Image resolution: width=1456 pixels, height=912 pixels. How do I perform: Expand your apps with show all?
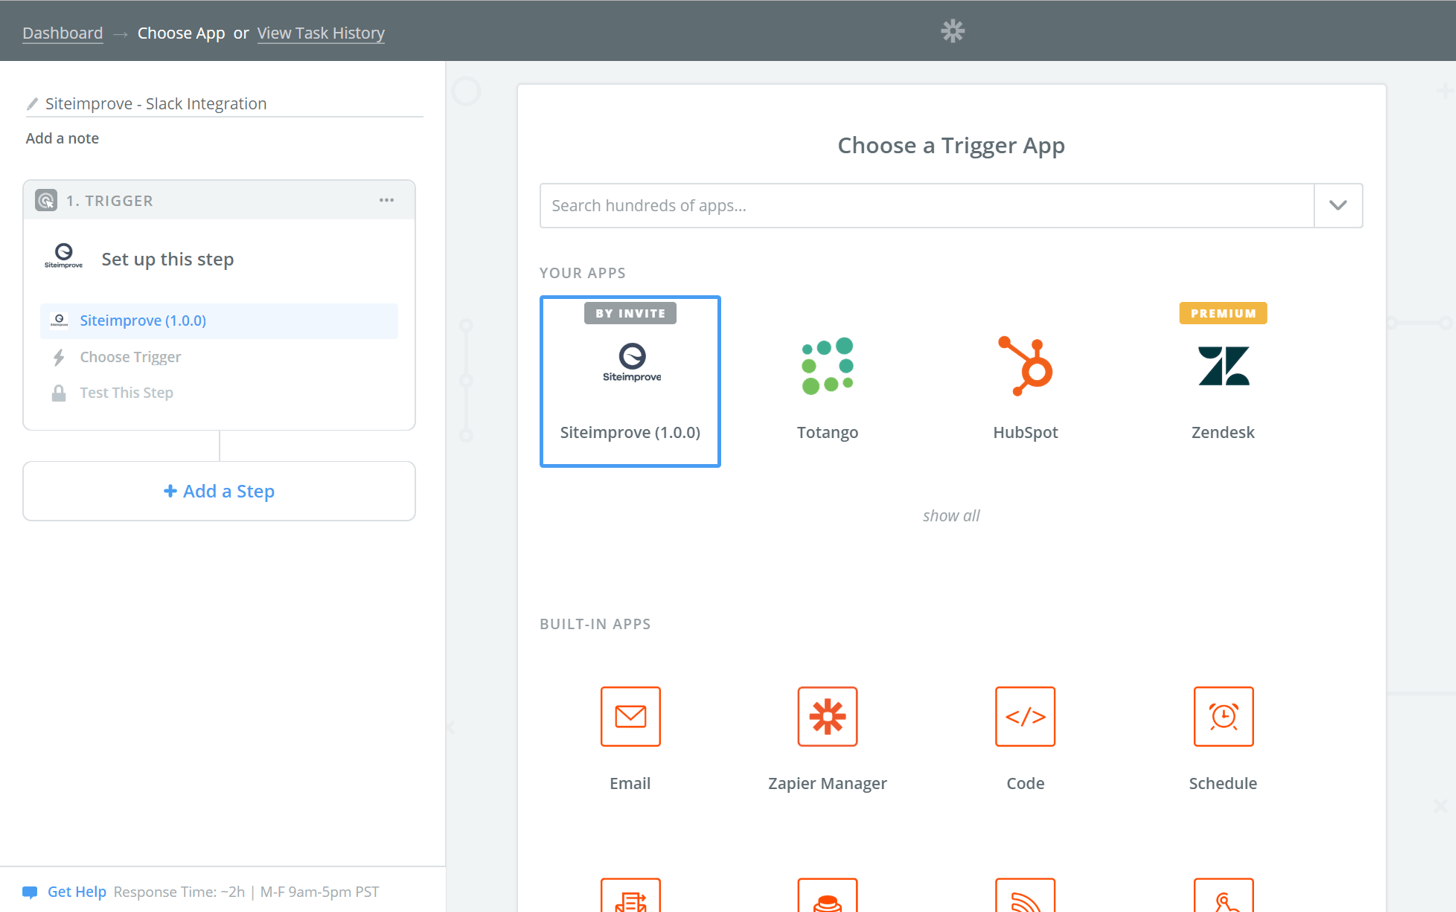[950, 516]
